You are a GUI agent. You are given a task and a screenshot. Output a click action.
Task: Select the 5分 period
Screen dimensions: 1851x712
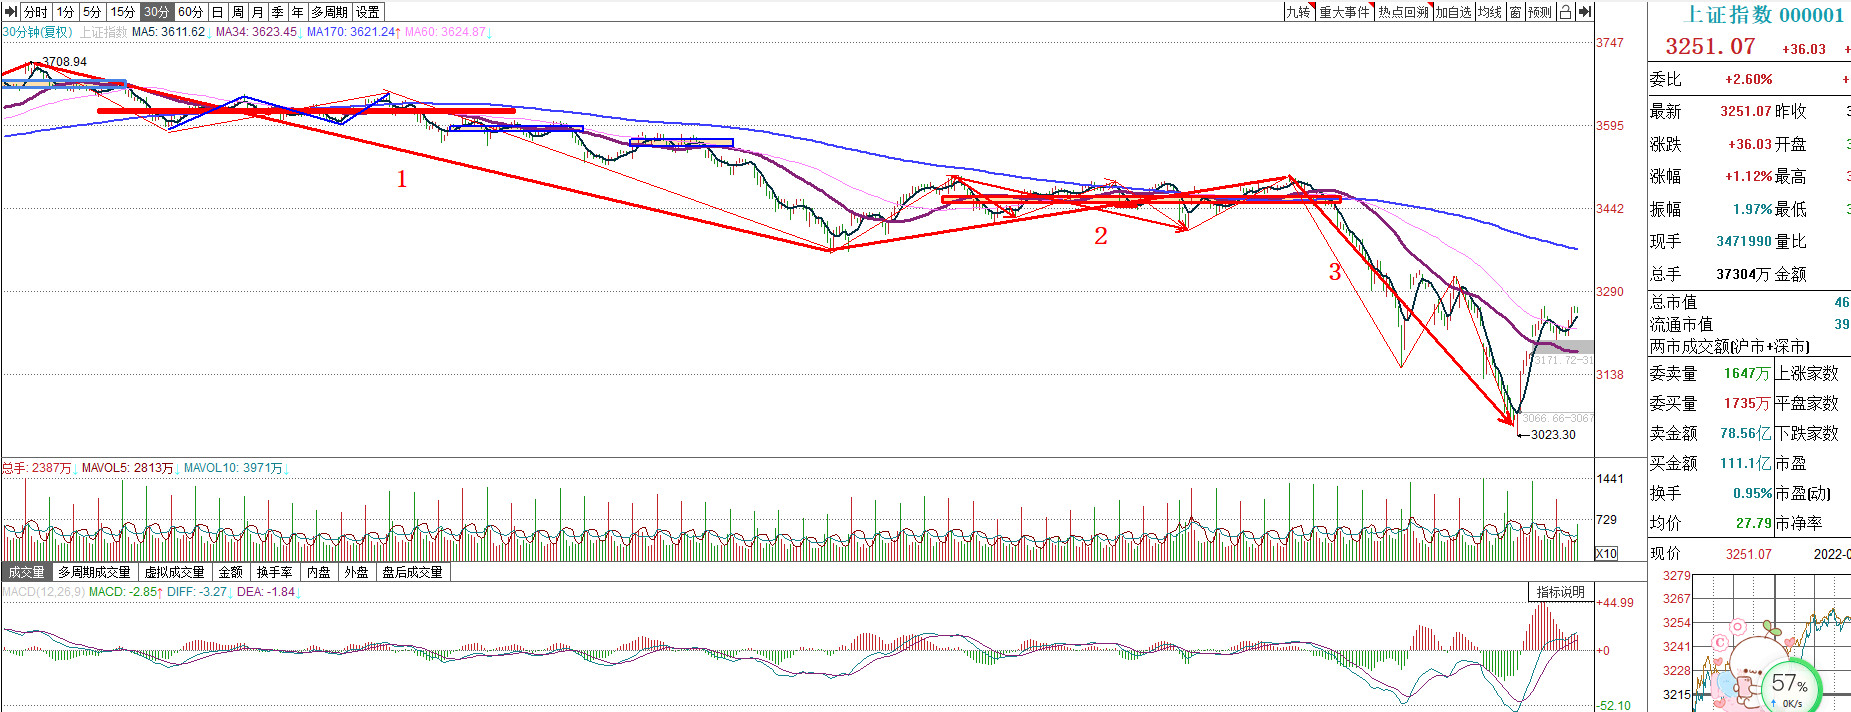(x=92, y=12)
